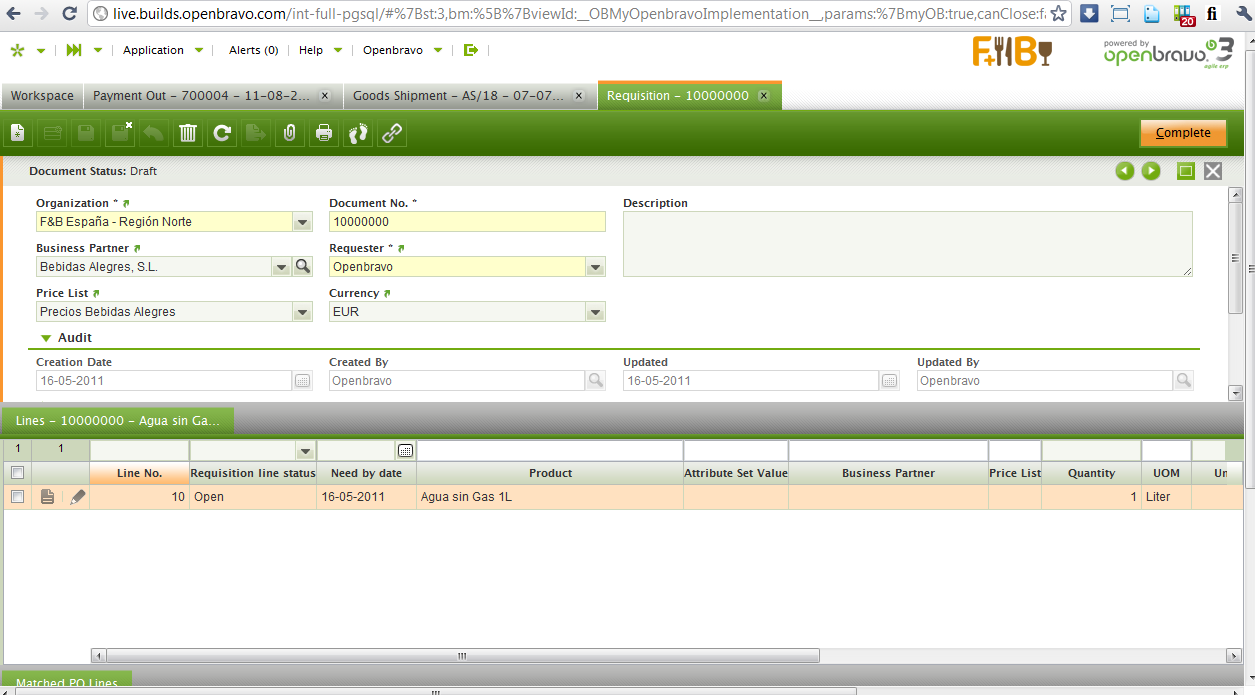1255x695 pixels.
Task: Toggle the select-all lines checkbox
Action: click(17, 473)
